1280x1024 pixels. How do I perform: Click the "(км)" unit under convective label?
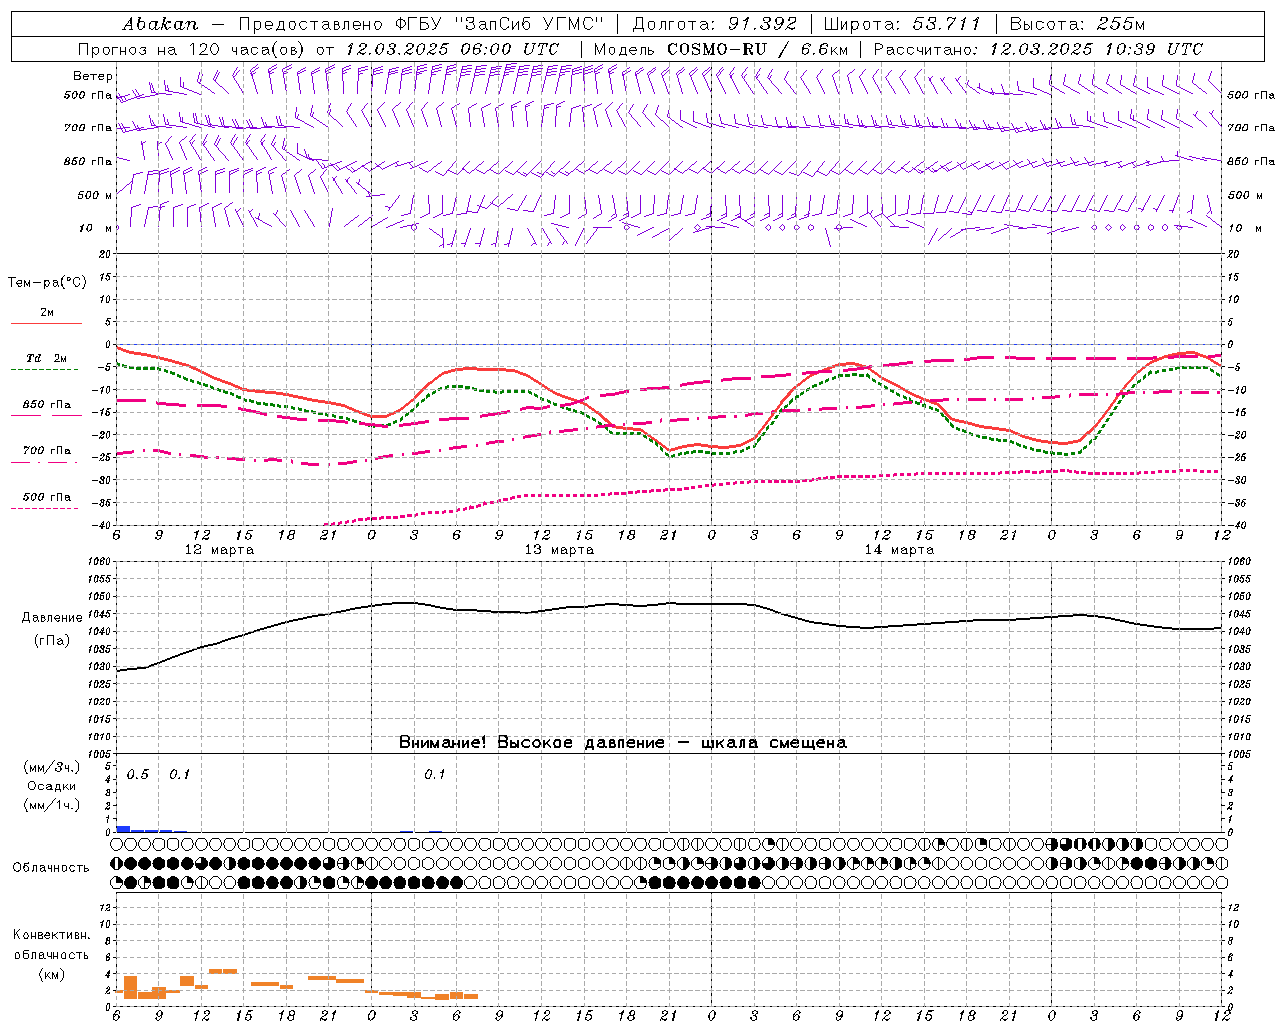51,974
